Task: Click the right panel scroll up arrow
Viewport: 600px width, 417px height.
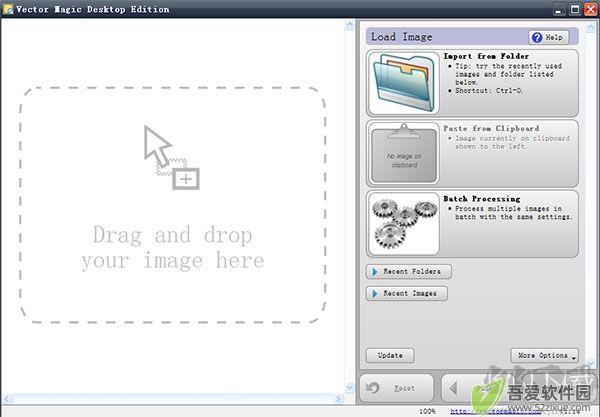Action: (x=591, y=27)
